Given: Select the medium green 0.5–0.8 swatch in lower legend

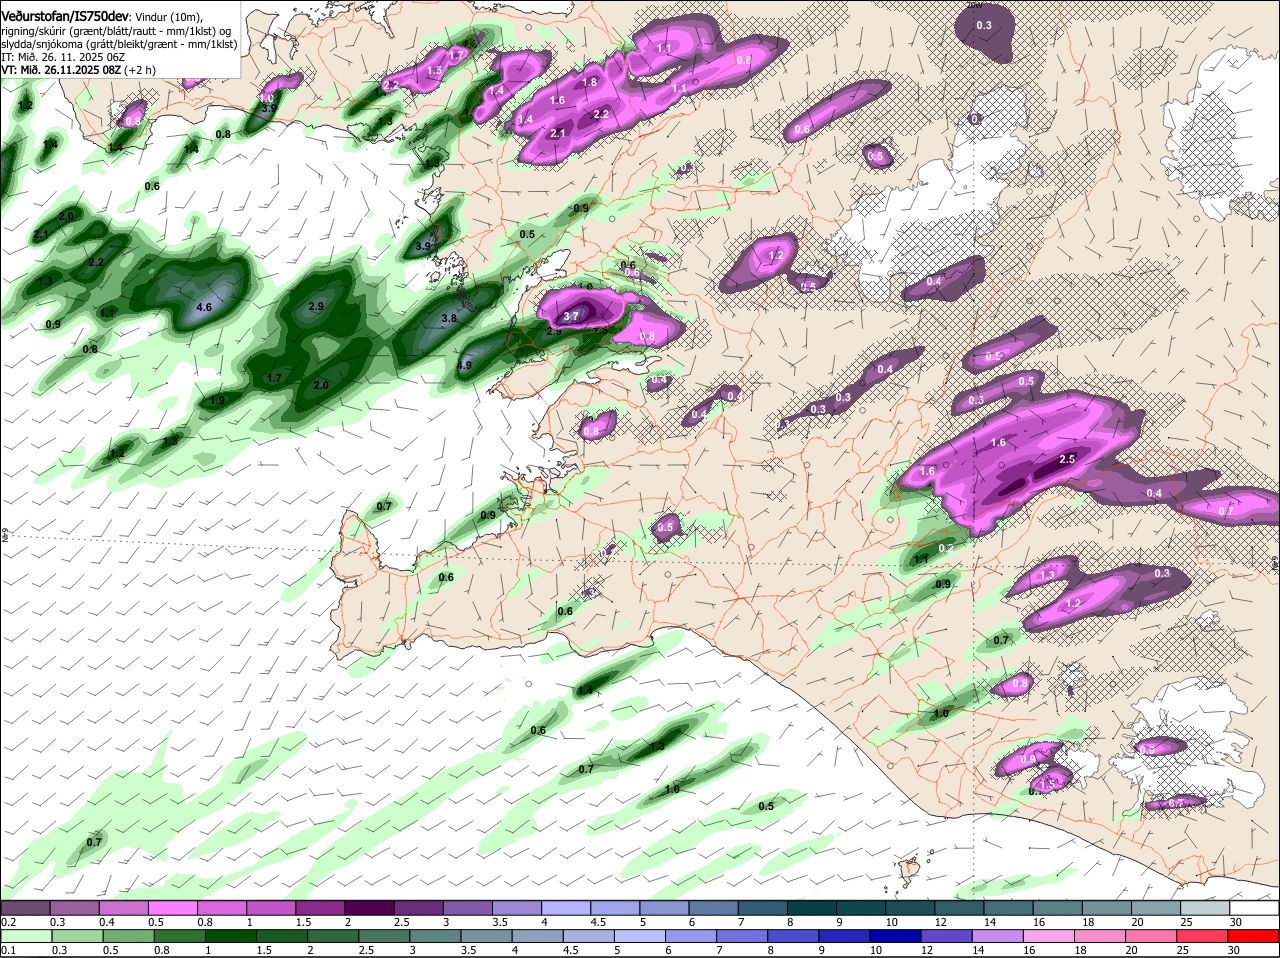Looking at the screenshot, I should point(127,935).
